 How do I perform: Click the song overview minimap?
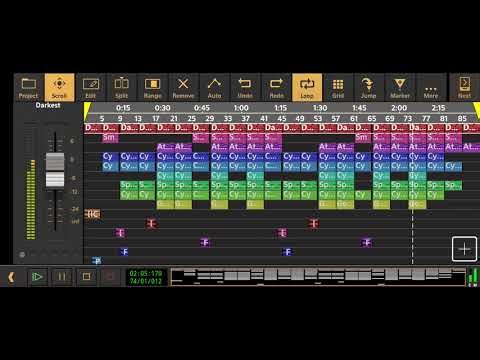(x=318, y=277)
